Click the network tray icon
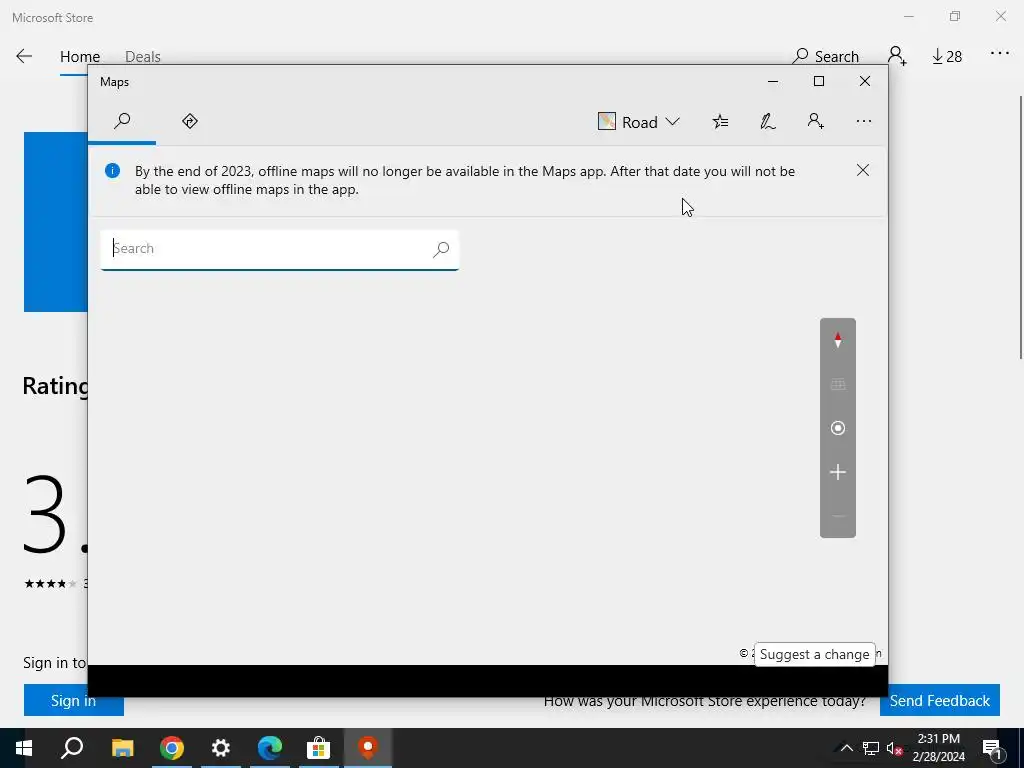 [871, 748]
